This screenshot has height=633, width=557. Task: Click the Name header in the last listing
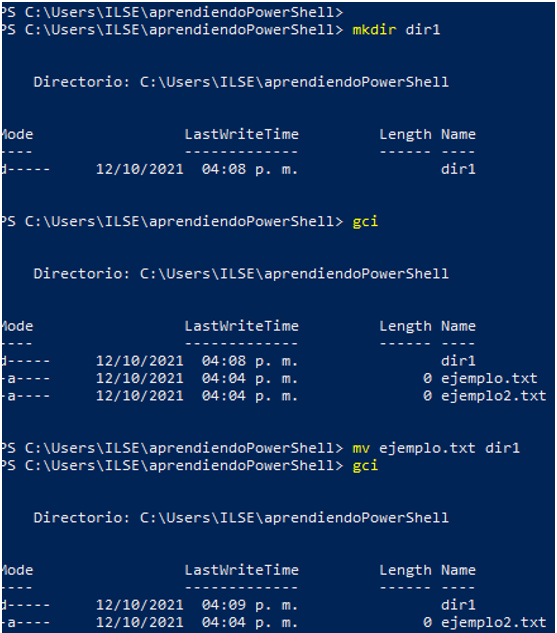click(x=458, y=570)
